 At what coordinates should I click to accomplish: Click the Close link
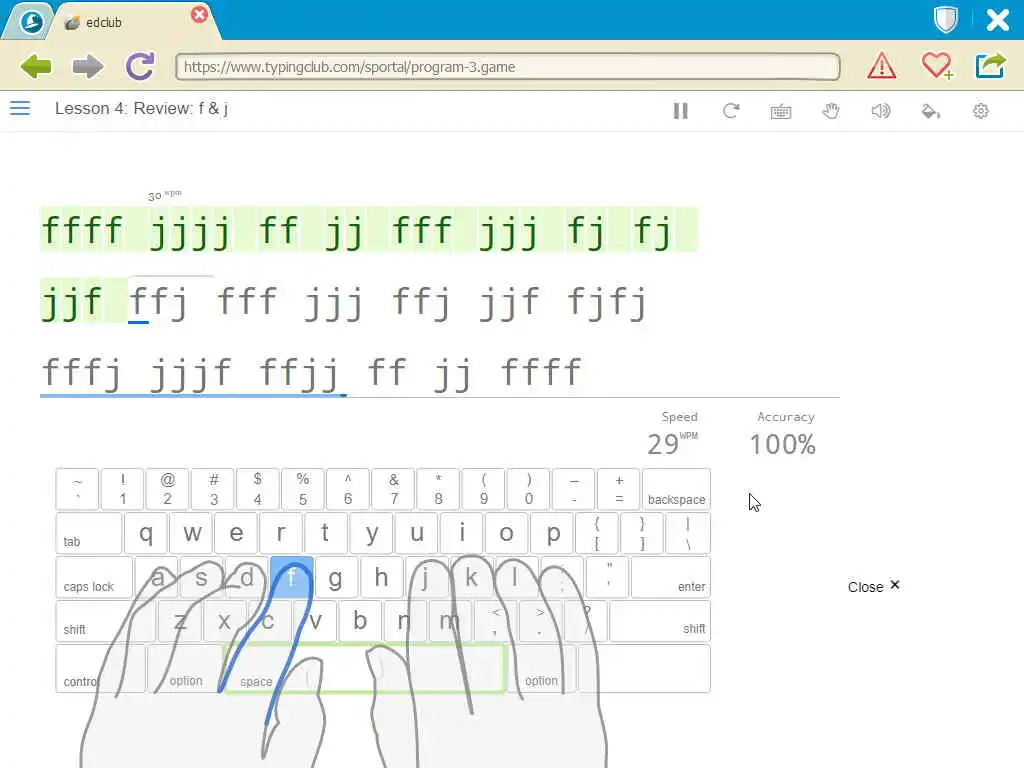pos(873,586)
